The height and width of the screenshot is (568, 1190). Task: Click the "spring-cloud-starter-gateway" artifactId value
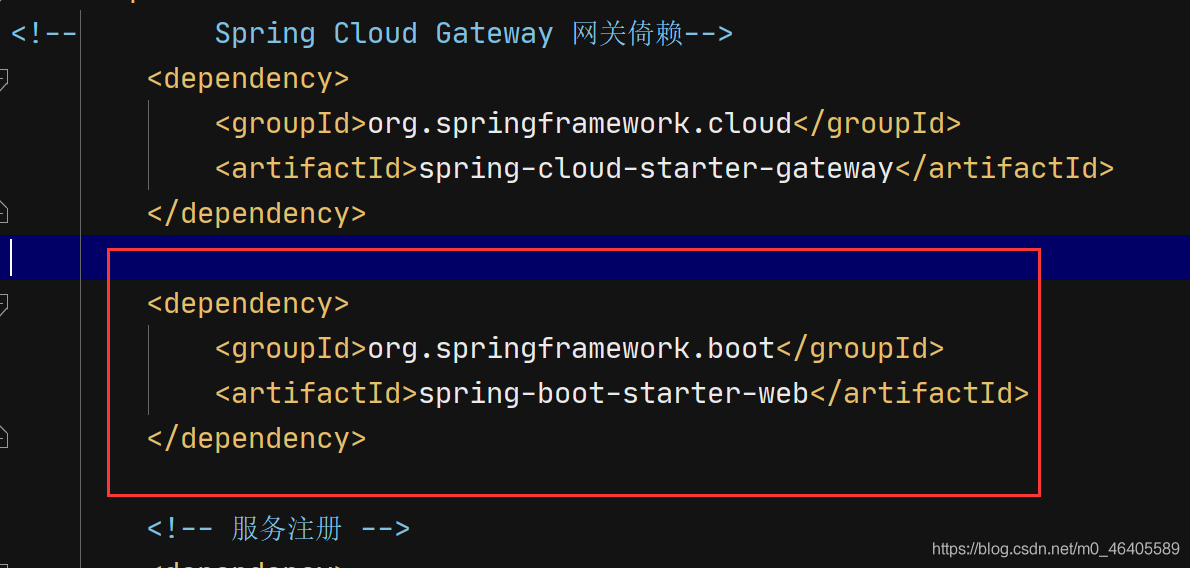point(656,169)
